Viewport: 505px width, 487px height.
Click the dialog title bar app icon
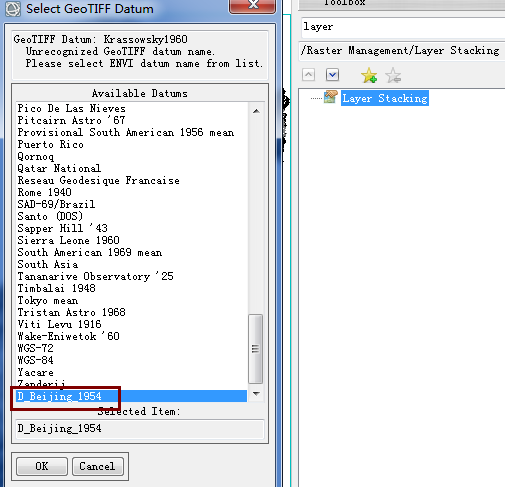coord(13,9)
